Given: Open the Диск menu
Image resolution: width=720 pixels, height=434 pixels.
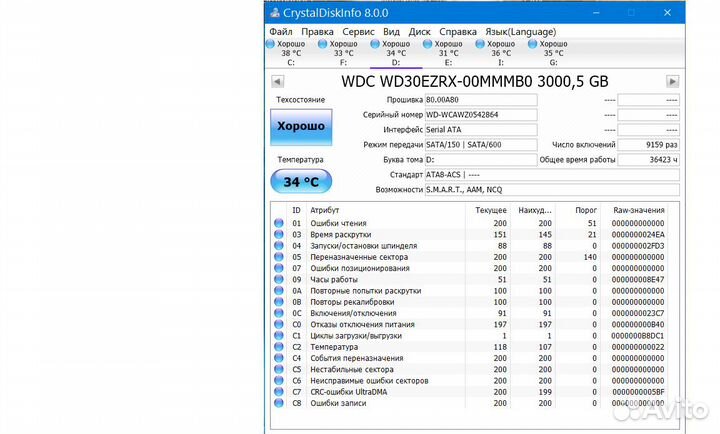Looking at the screenshot, I should [419, 32].
